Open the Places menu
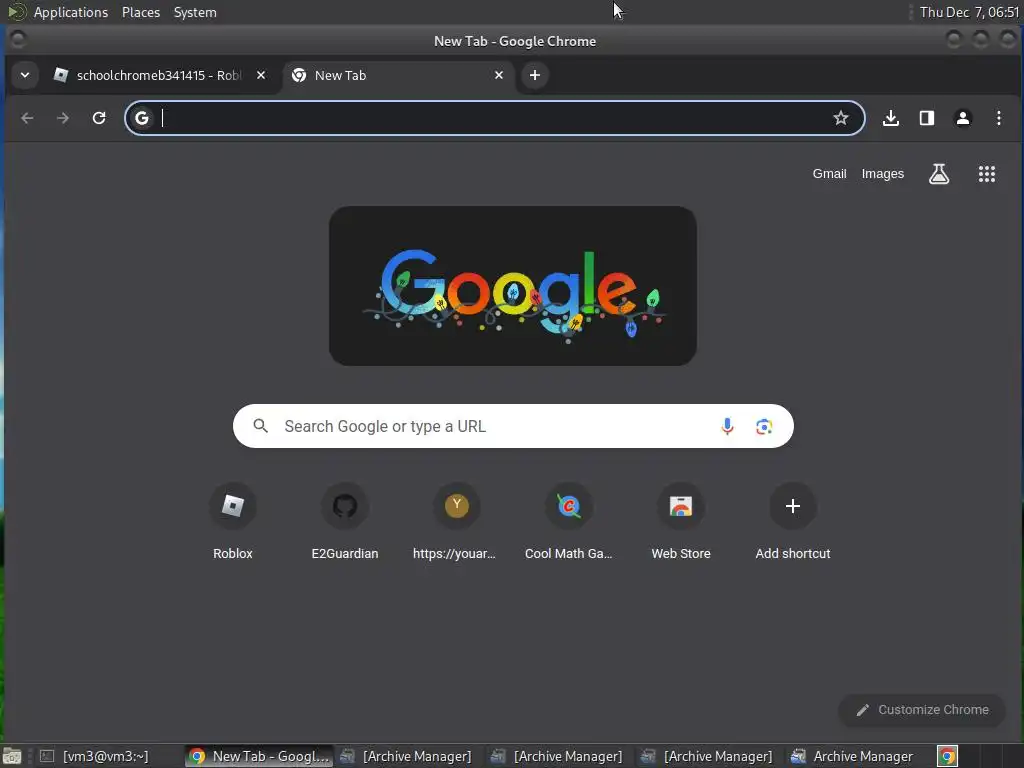This screenshot has width=1024, height=768. (140, 12)
